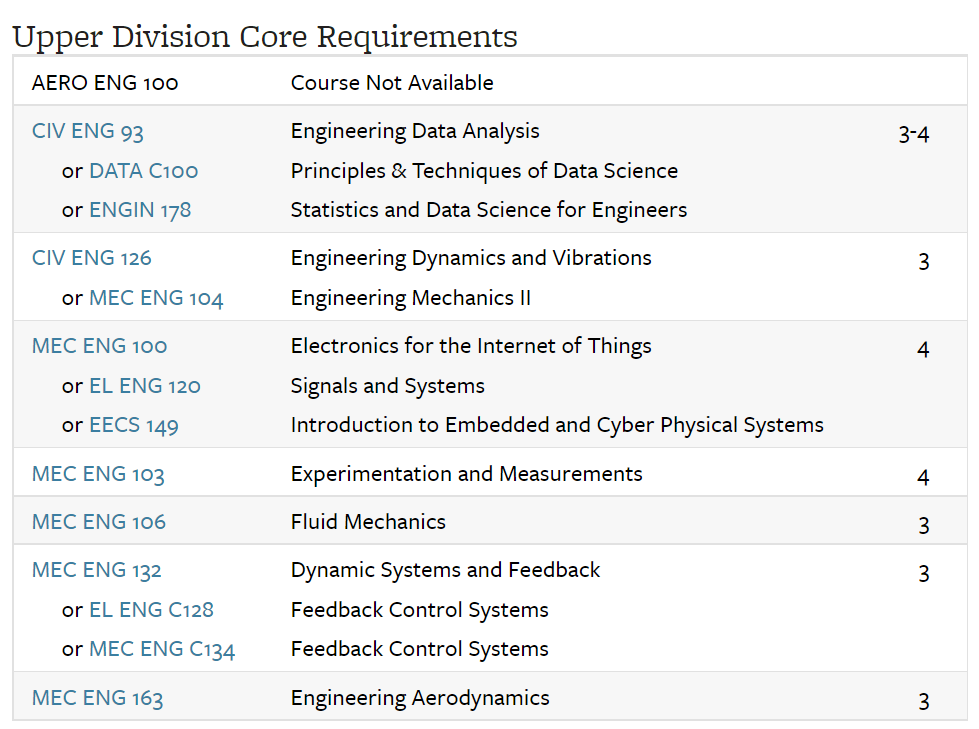Click the Fluid Mechanics course title

[x=368, y=522]
